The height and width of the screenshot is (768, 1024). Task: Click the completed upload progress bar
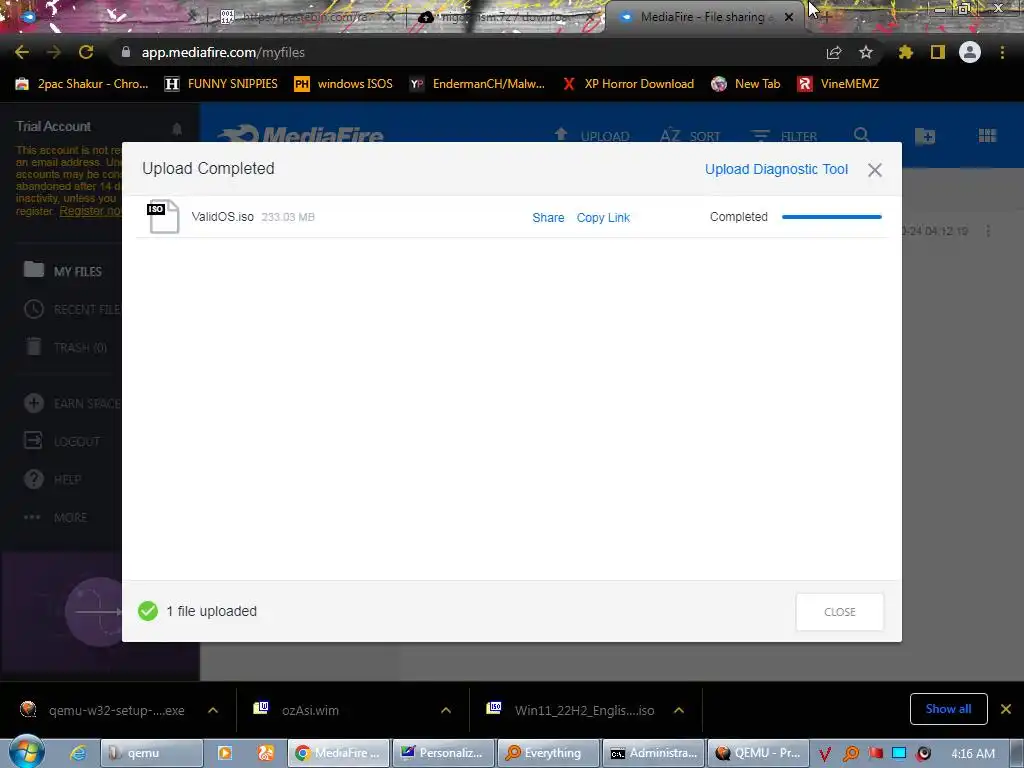831,217
